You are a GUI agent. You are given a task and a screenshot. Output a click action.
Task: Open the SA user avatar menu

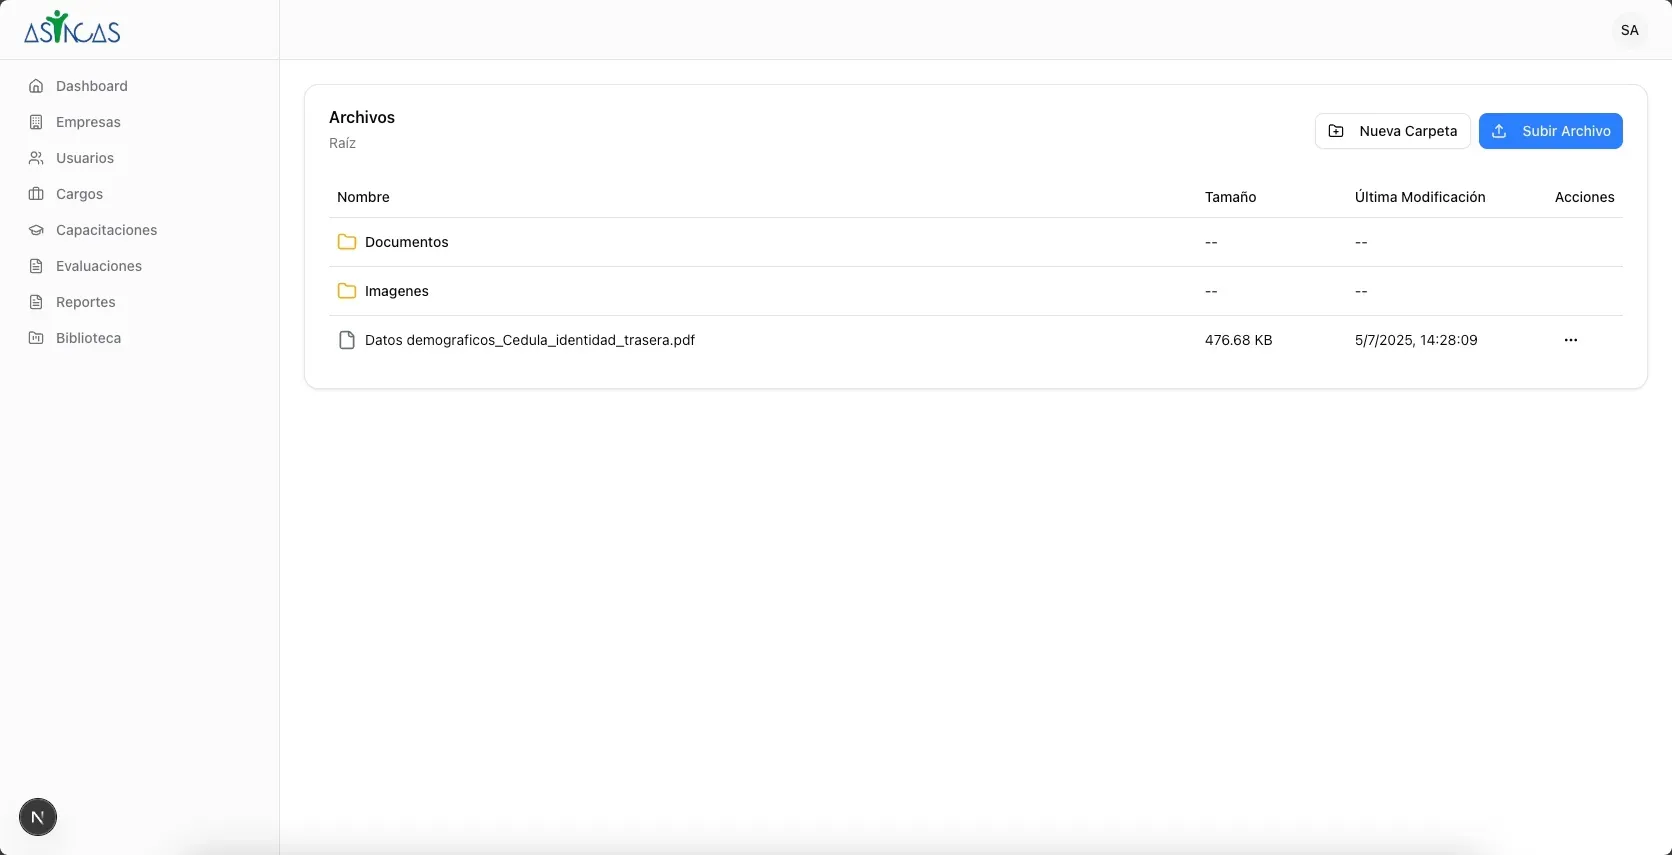[x=1629, y=30]
